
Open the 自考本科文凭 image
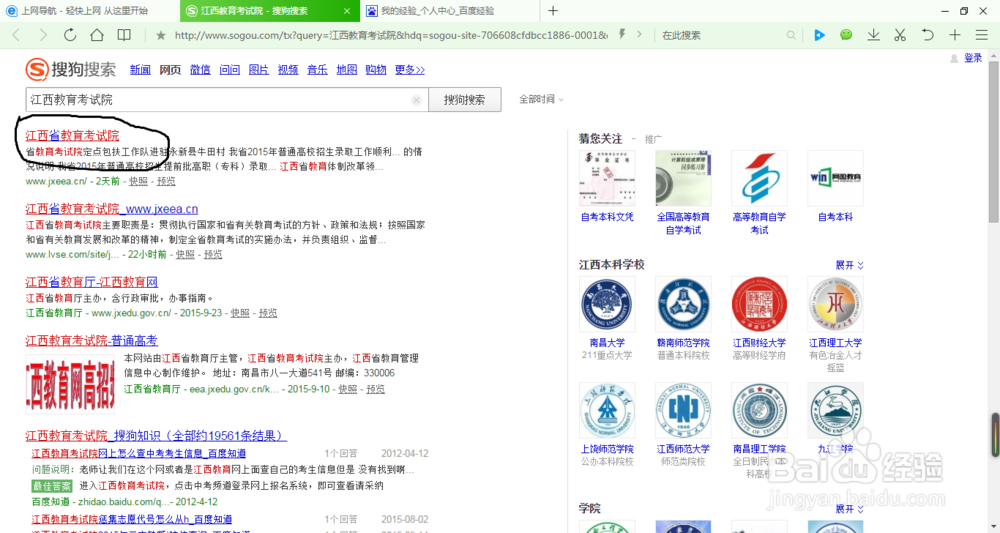(607, 179)
